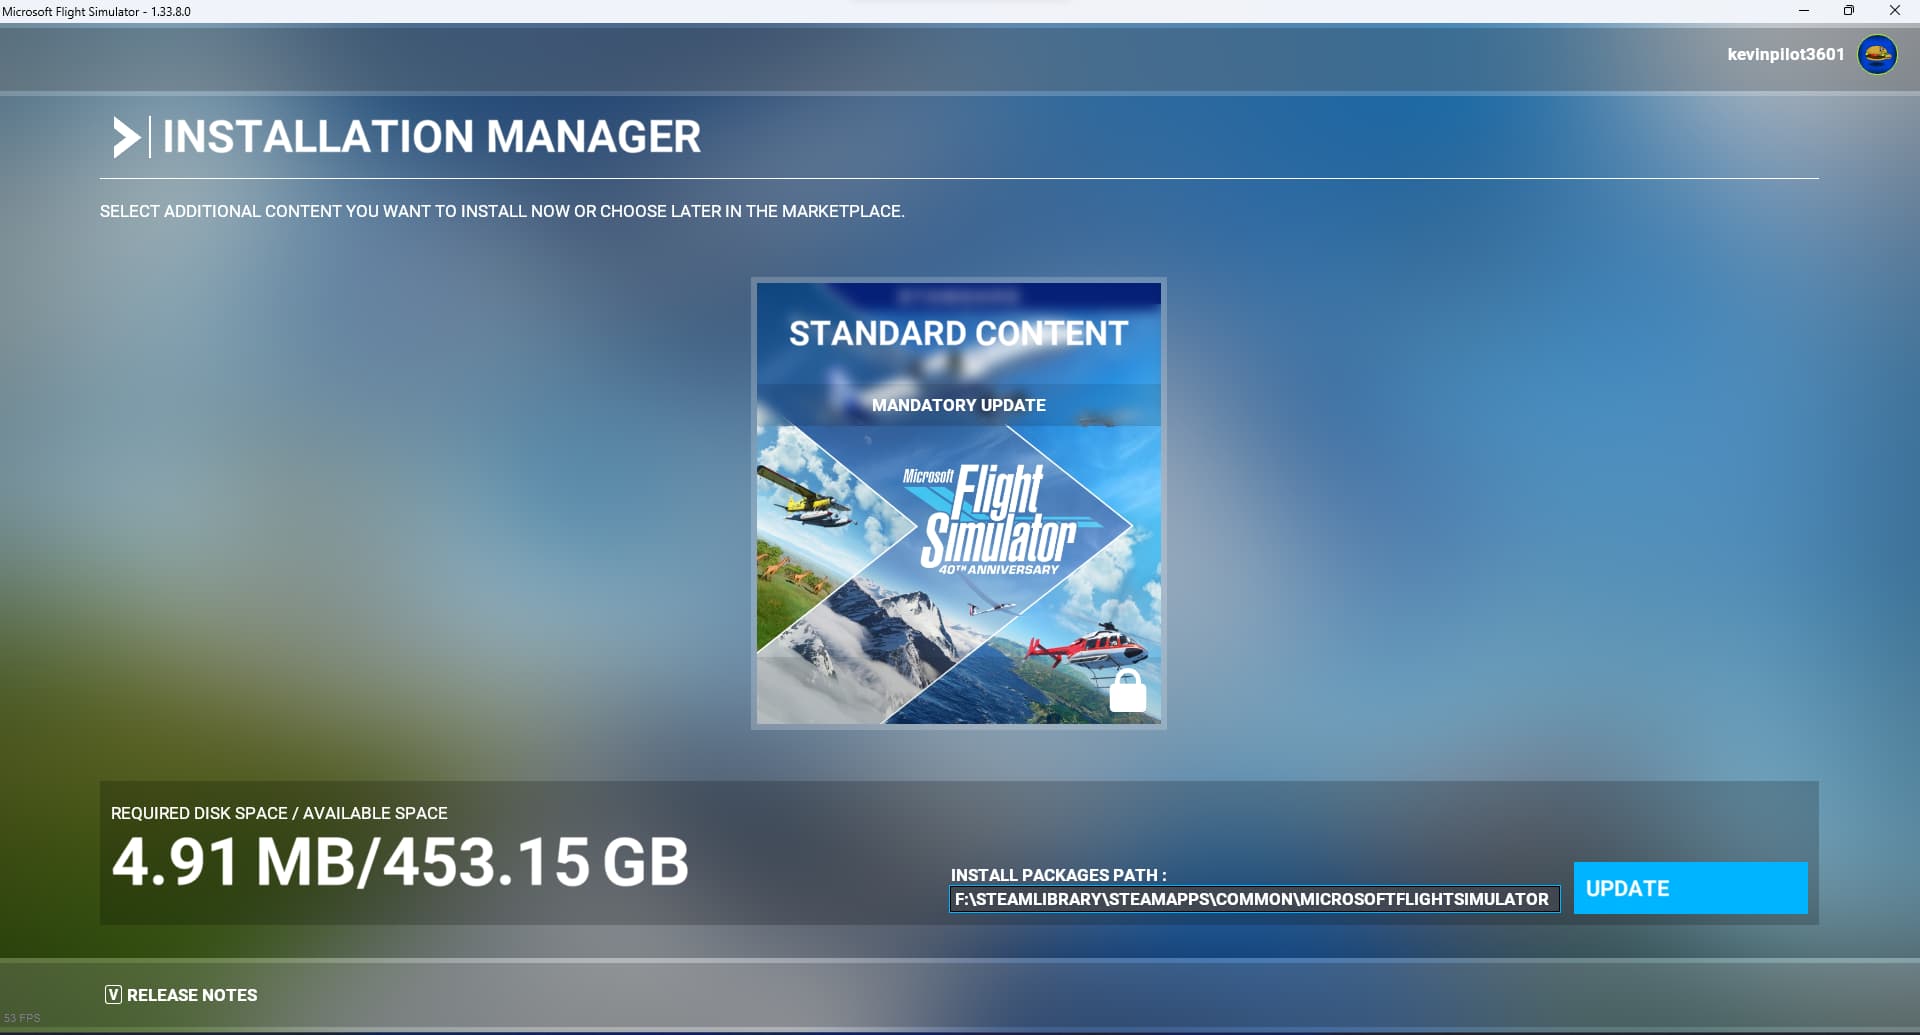Click the lock icon on Standard Content
Image resolution: width=1920 pixels, height=1035 pixels.
(1128, 691)
